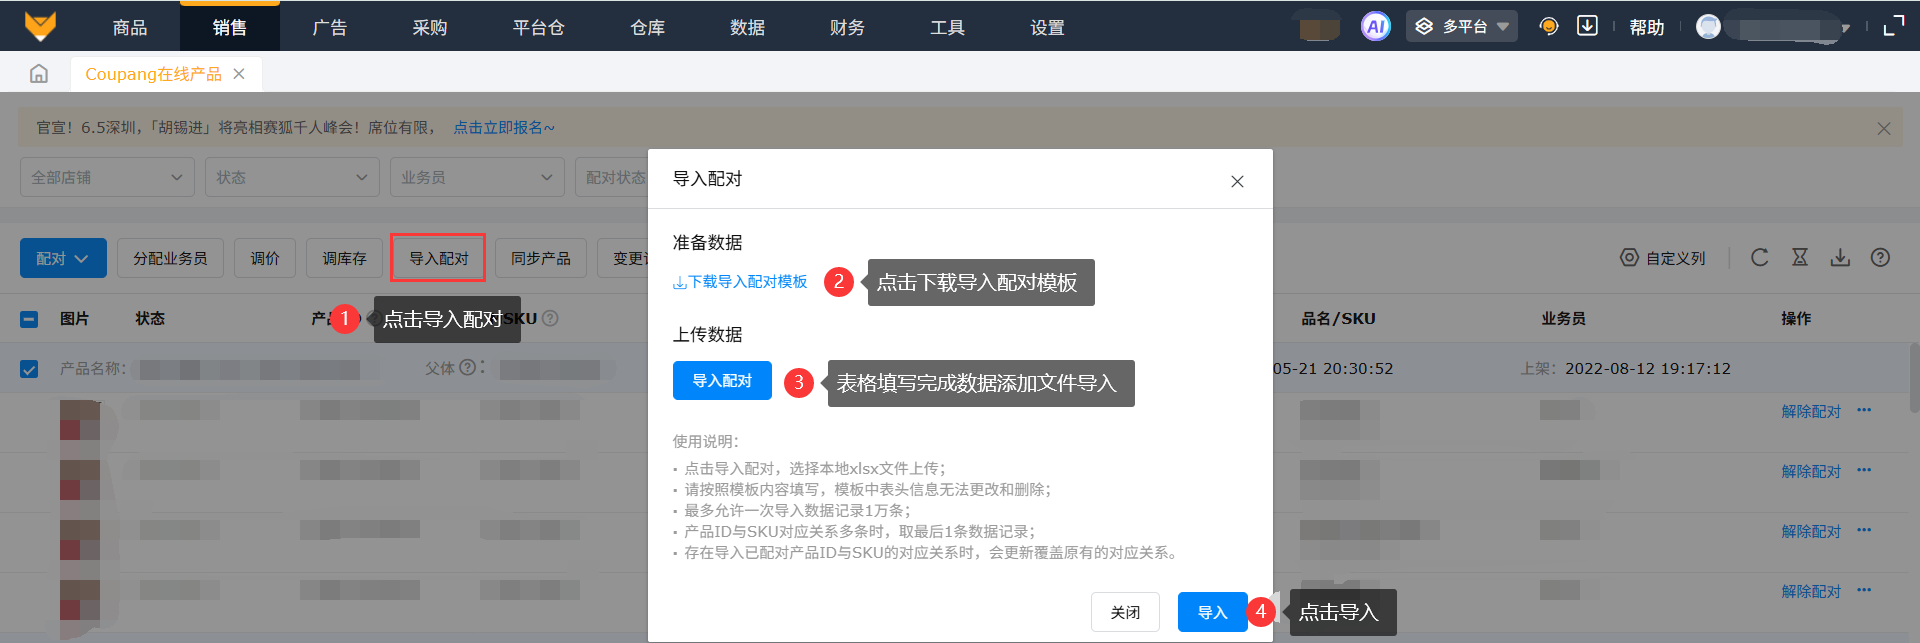Click 业务员 column header

1563,318
